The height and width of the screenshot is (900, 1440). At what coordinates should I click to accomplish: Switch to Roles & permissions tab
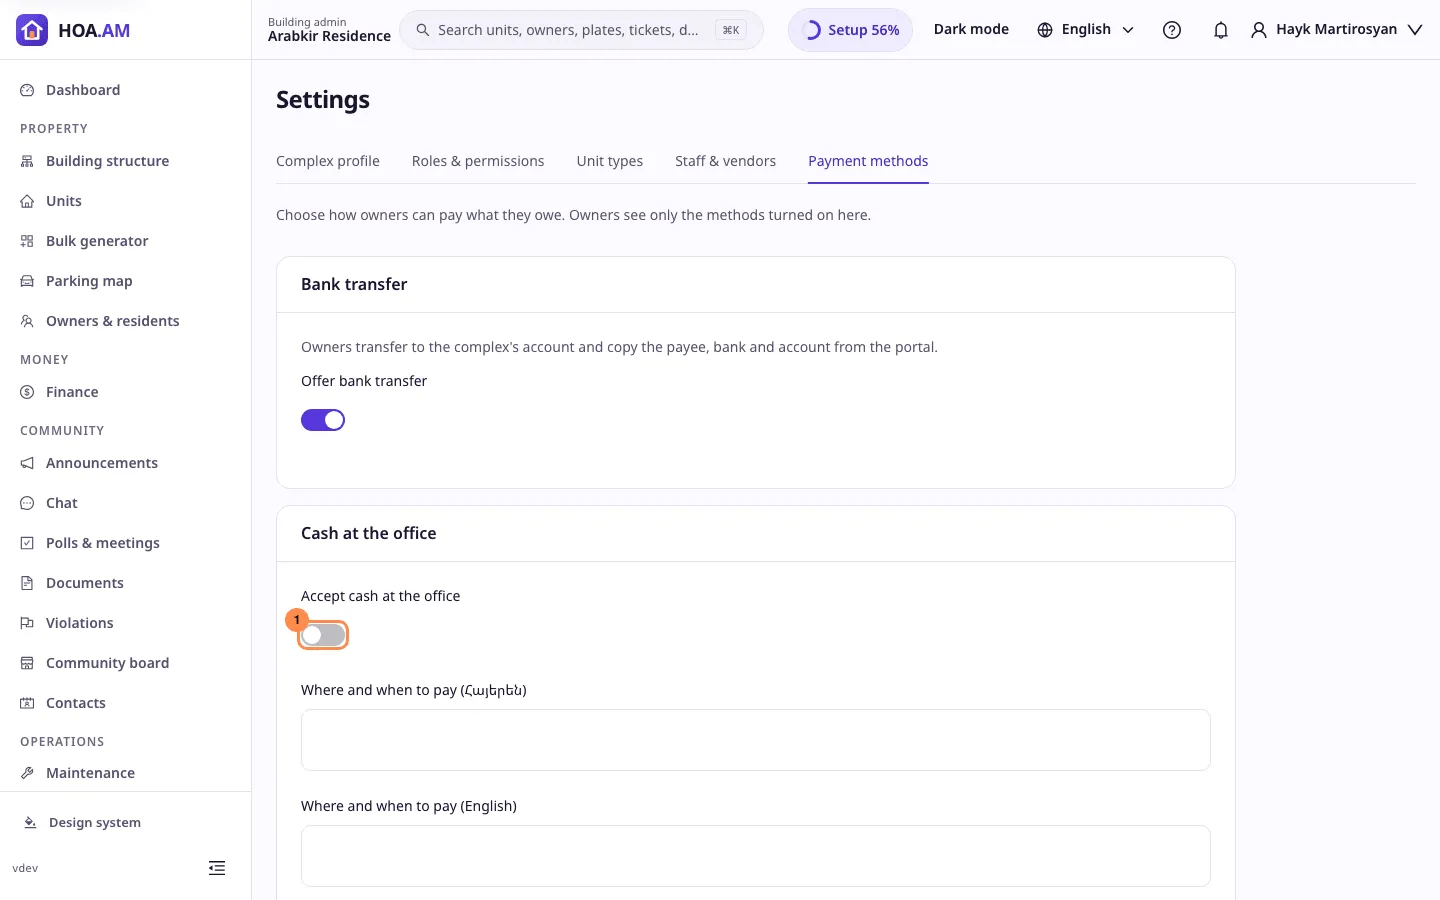[478, 161]
